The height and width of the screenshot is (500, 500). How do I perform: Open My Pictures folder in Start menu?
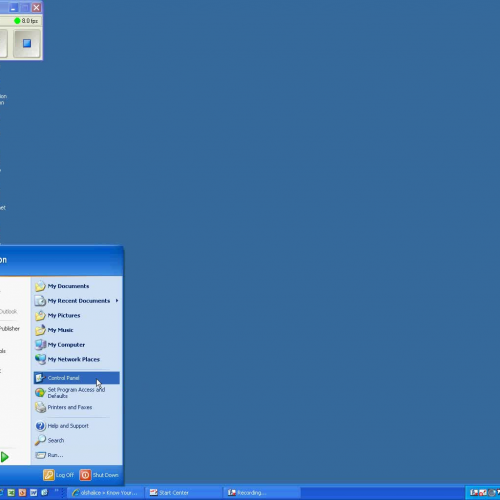(x=77, y=315)
